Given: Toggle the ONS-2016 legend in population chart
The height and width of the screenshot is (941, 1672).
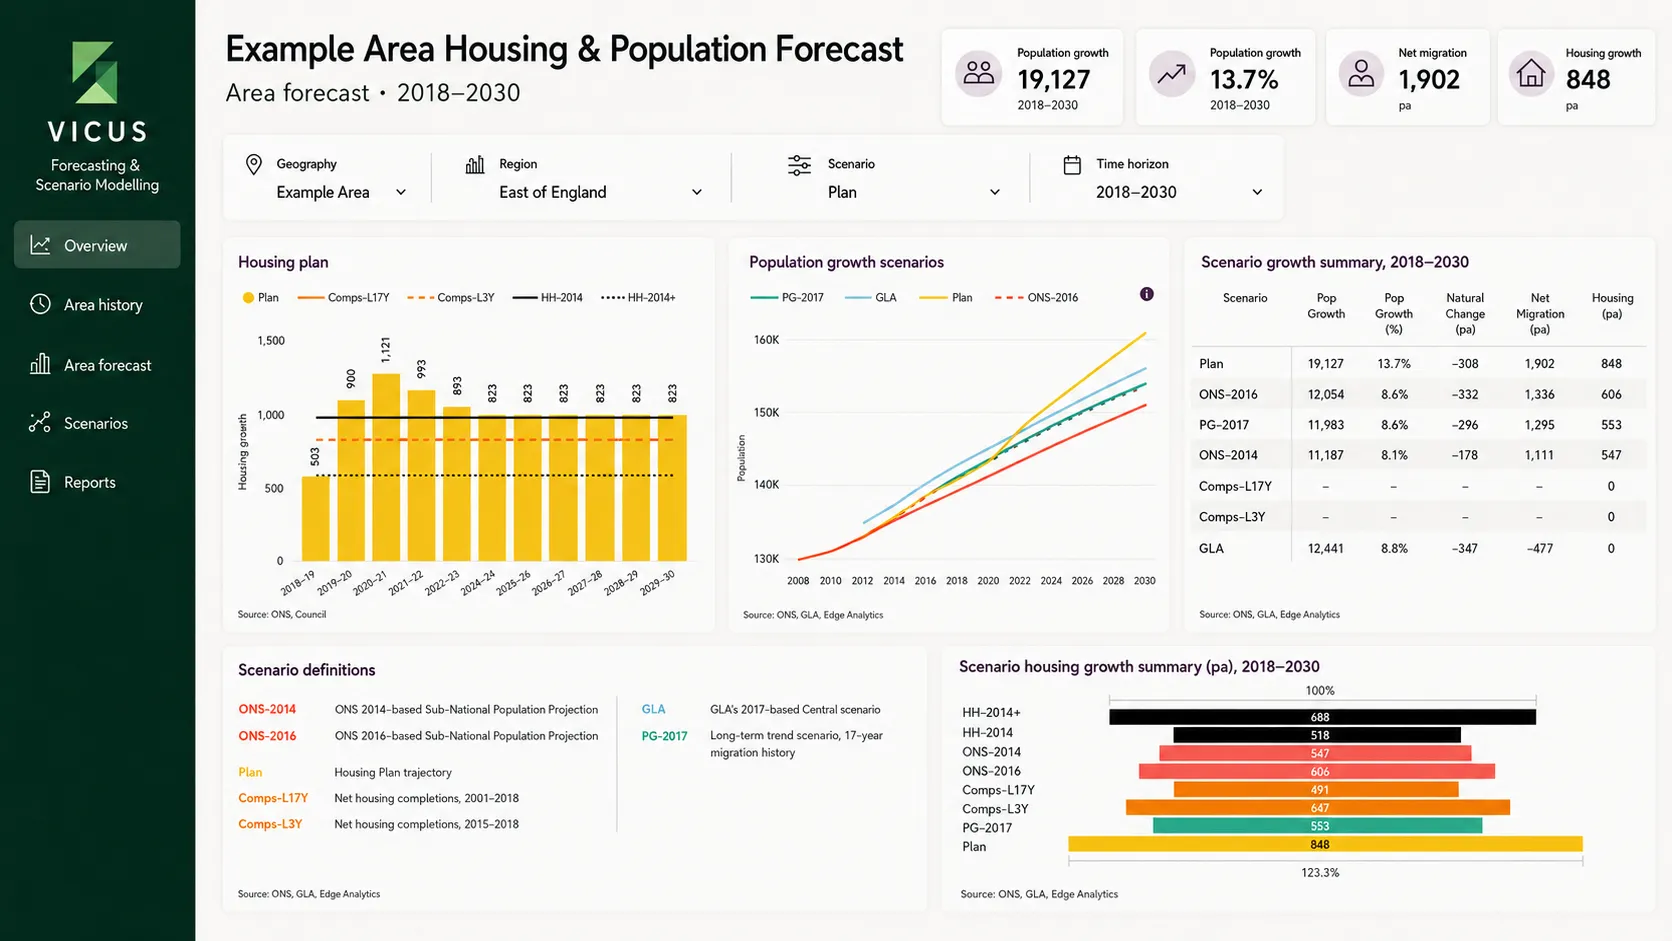Looking at the screenshot, I should tap(1037, 297).
